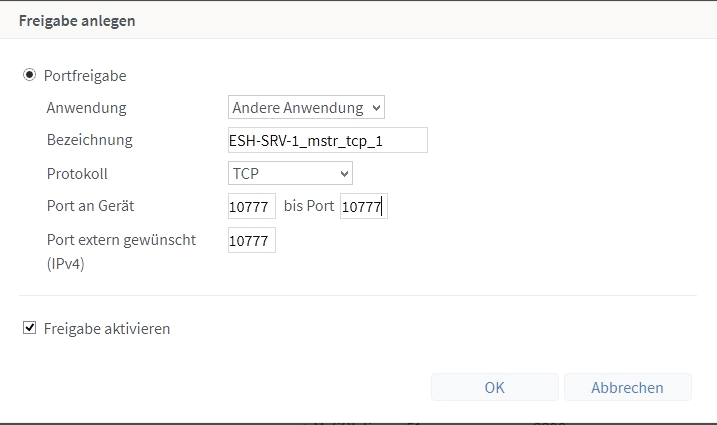The image size is (717, 425).
Task: Select the Portfreigabe radio button
Action: (29, 75)
